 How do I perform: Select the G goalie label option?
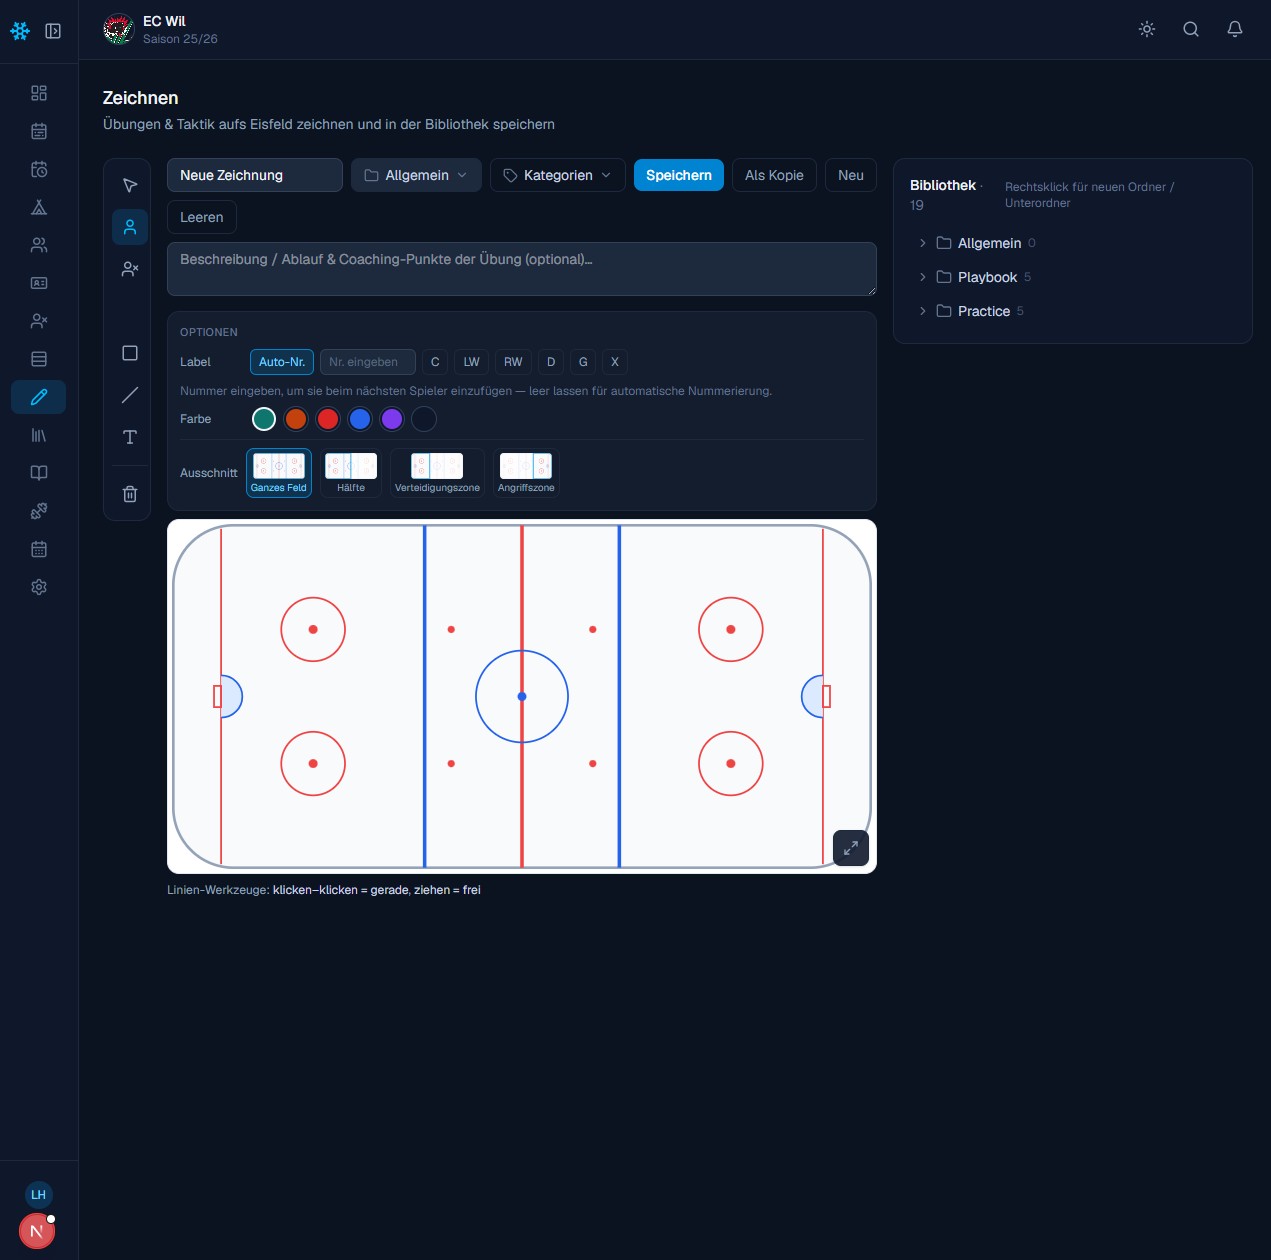[583, 362]
